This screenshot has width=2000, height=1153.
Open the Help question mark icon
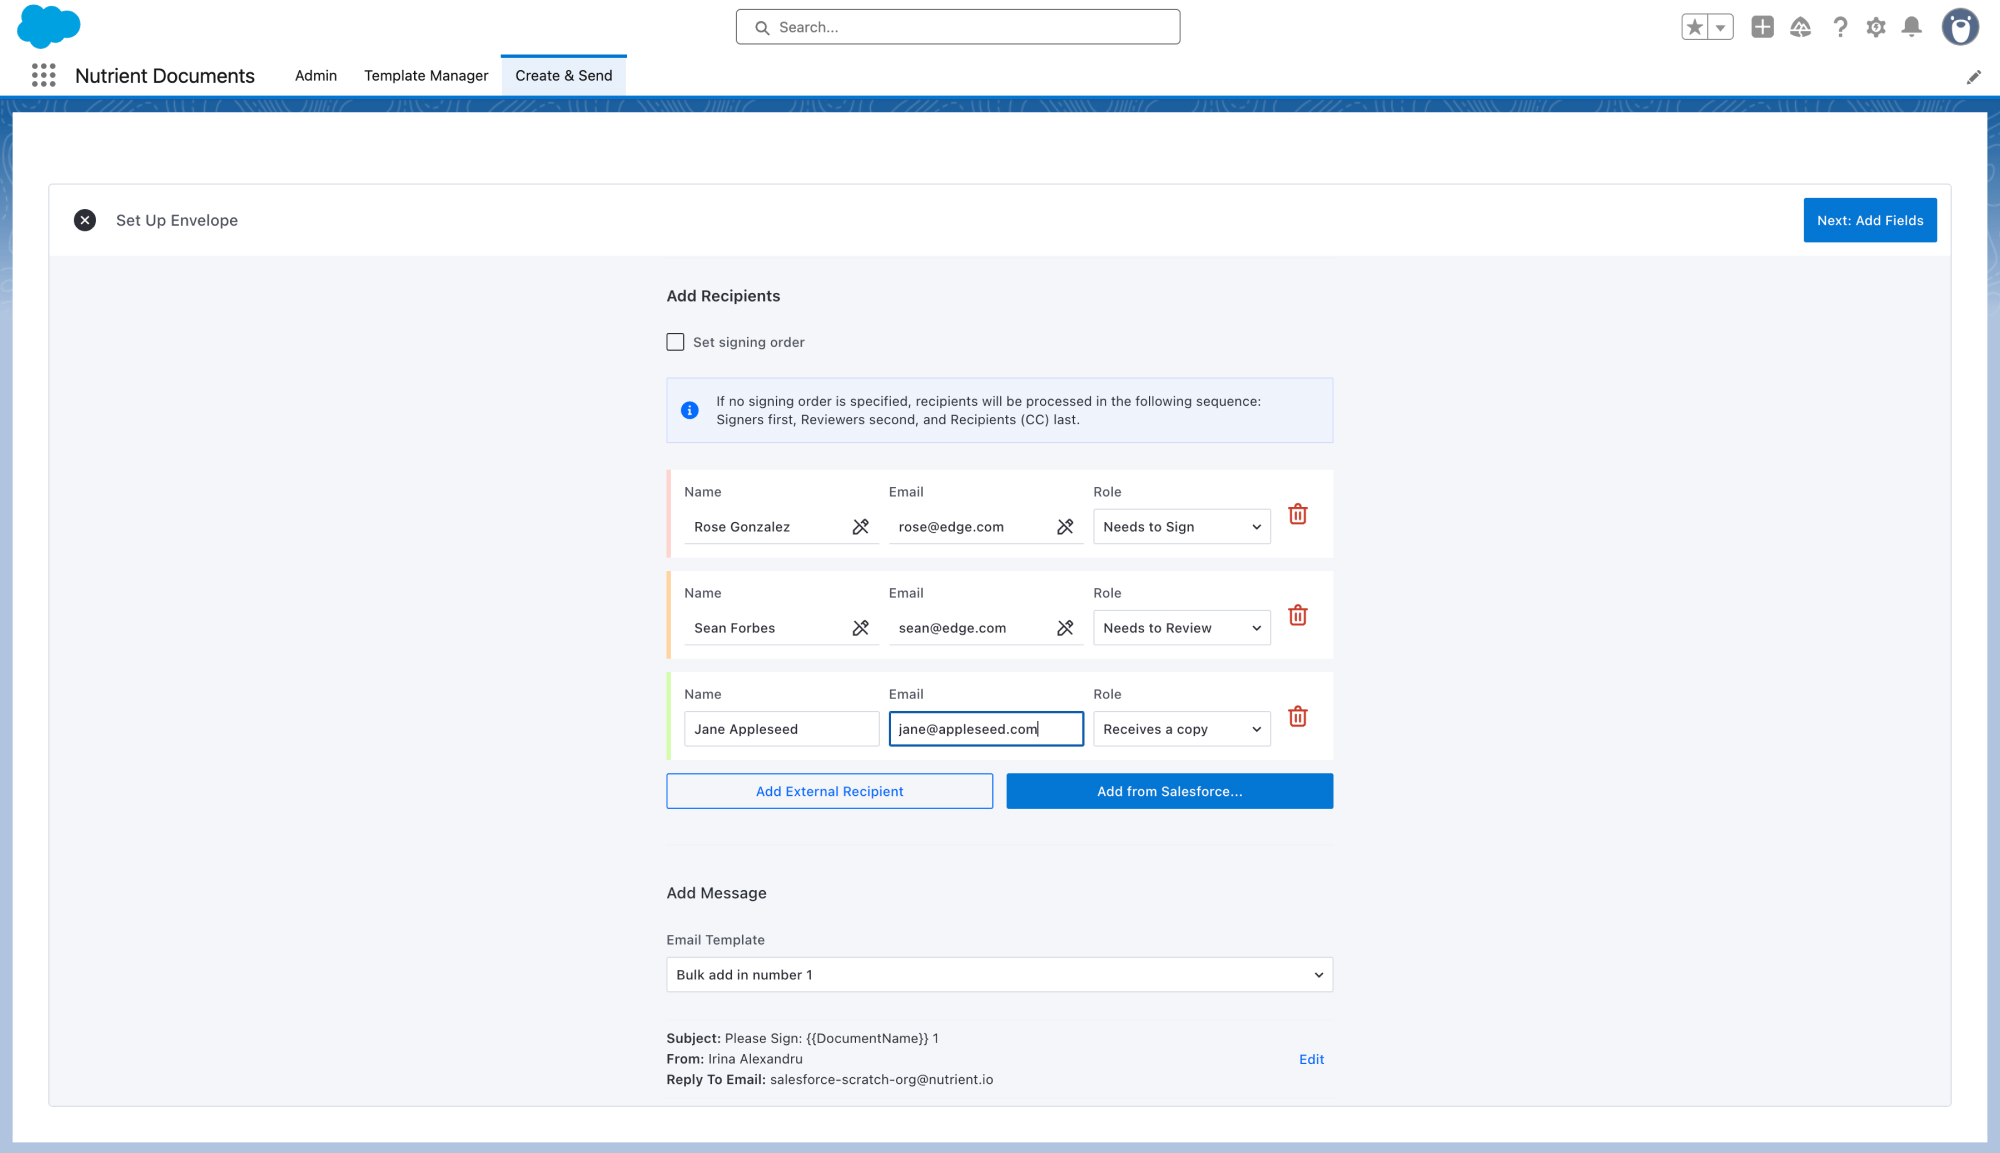pyautogui.click(x=1839, y=27)
